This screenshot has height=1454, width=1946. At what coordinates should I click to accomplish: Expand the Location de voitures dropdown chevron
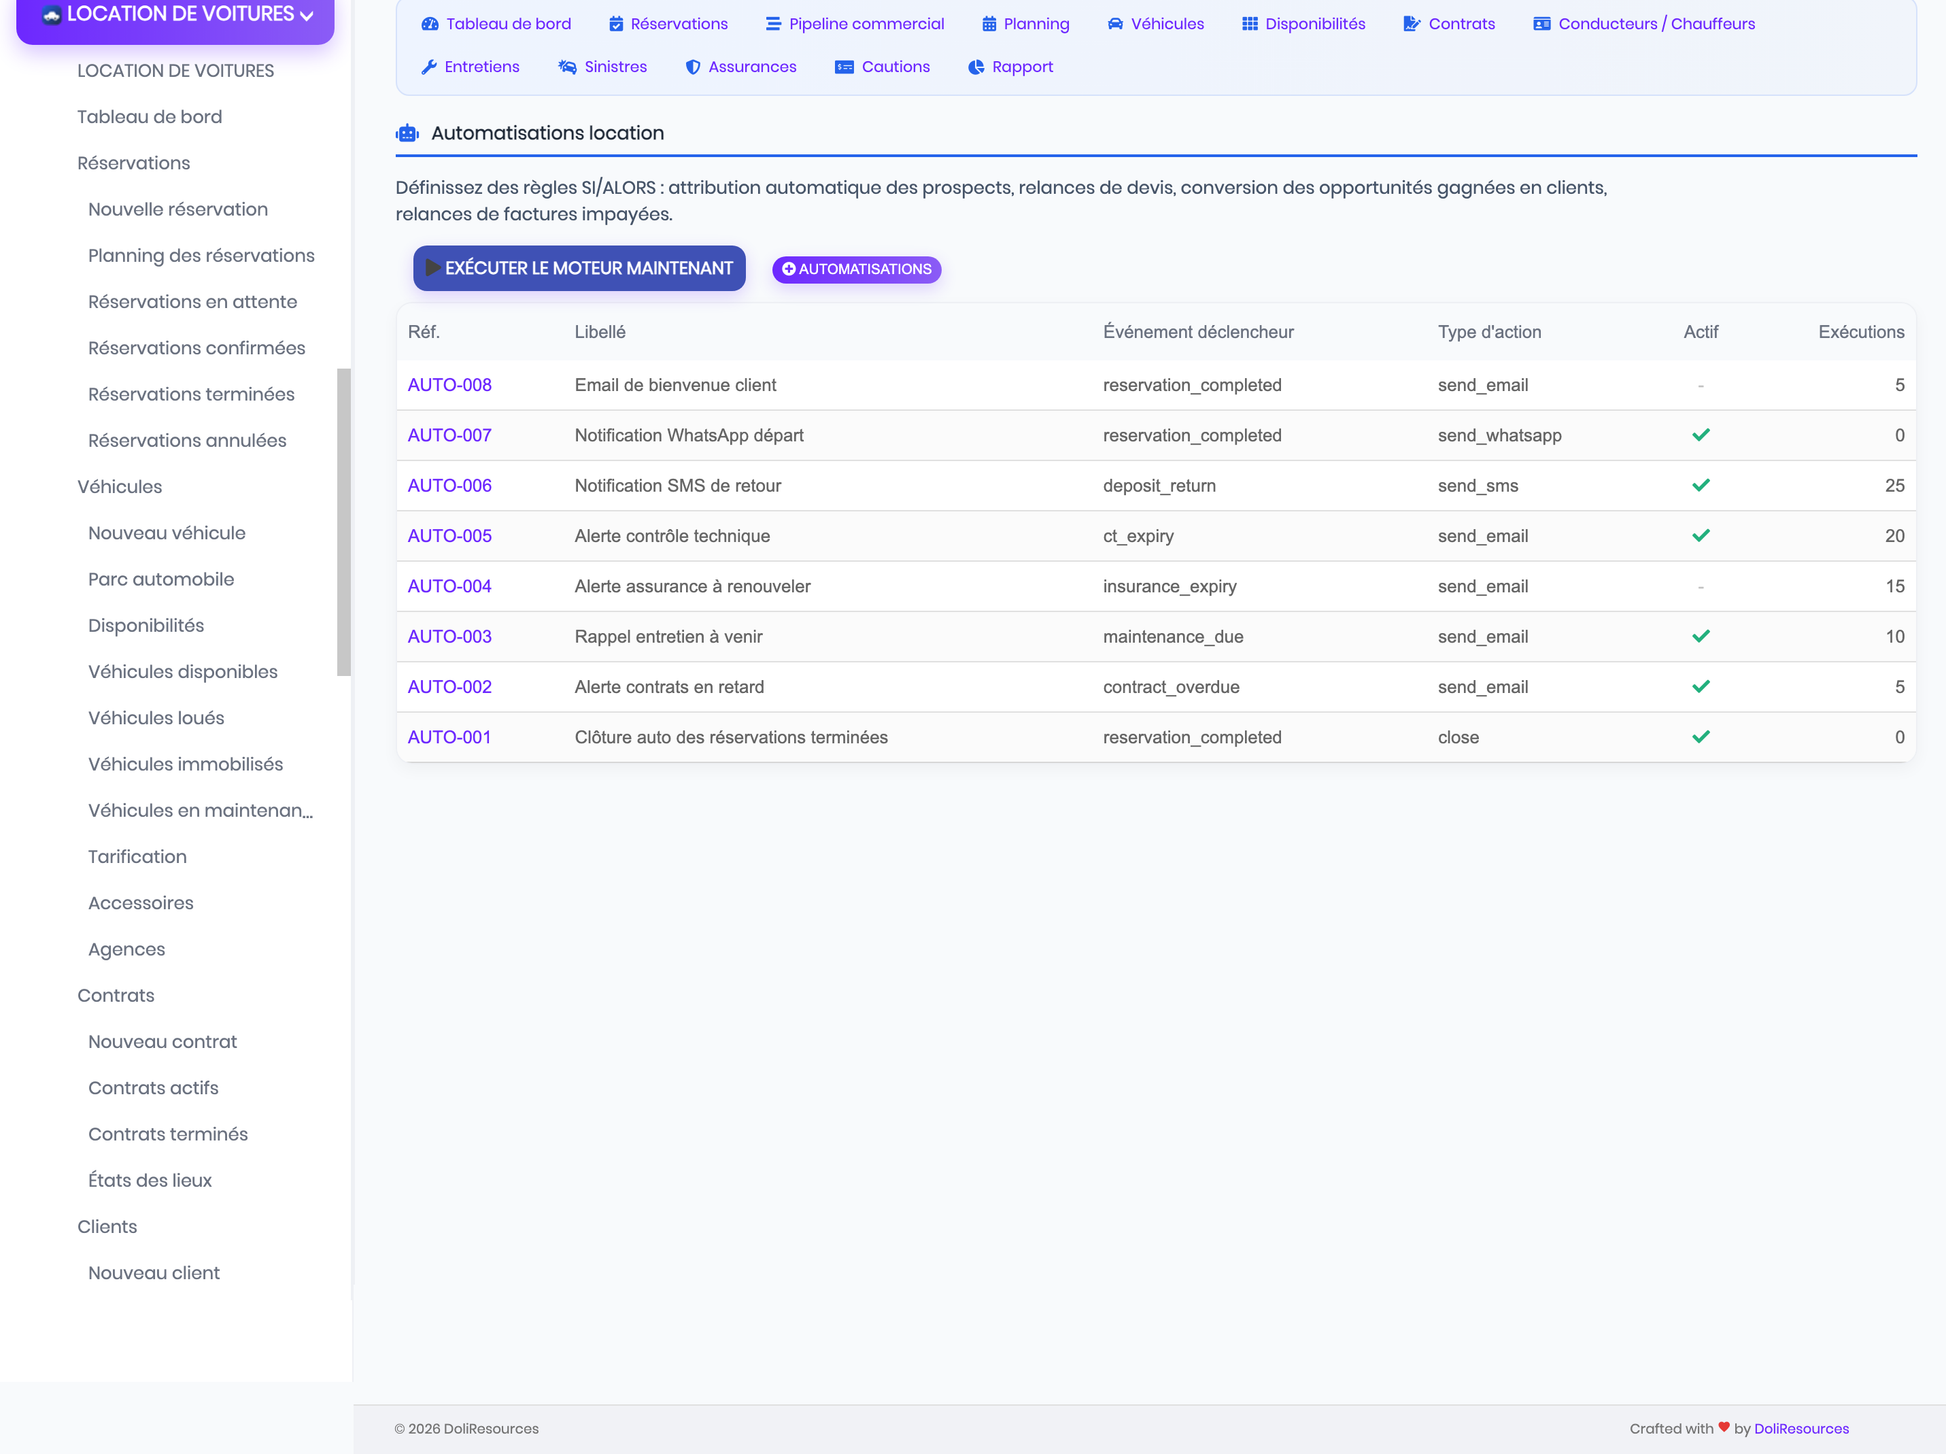point(307,16)
